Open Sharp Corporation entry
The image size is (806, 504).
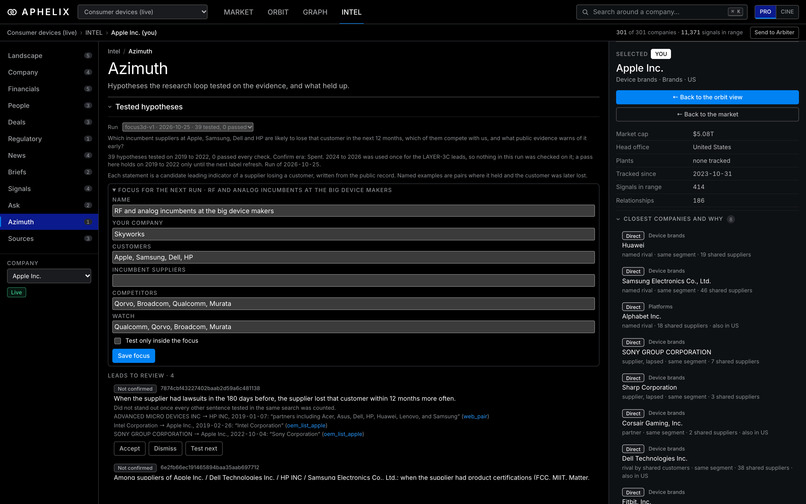649,388
